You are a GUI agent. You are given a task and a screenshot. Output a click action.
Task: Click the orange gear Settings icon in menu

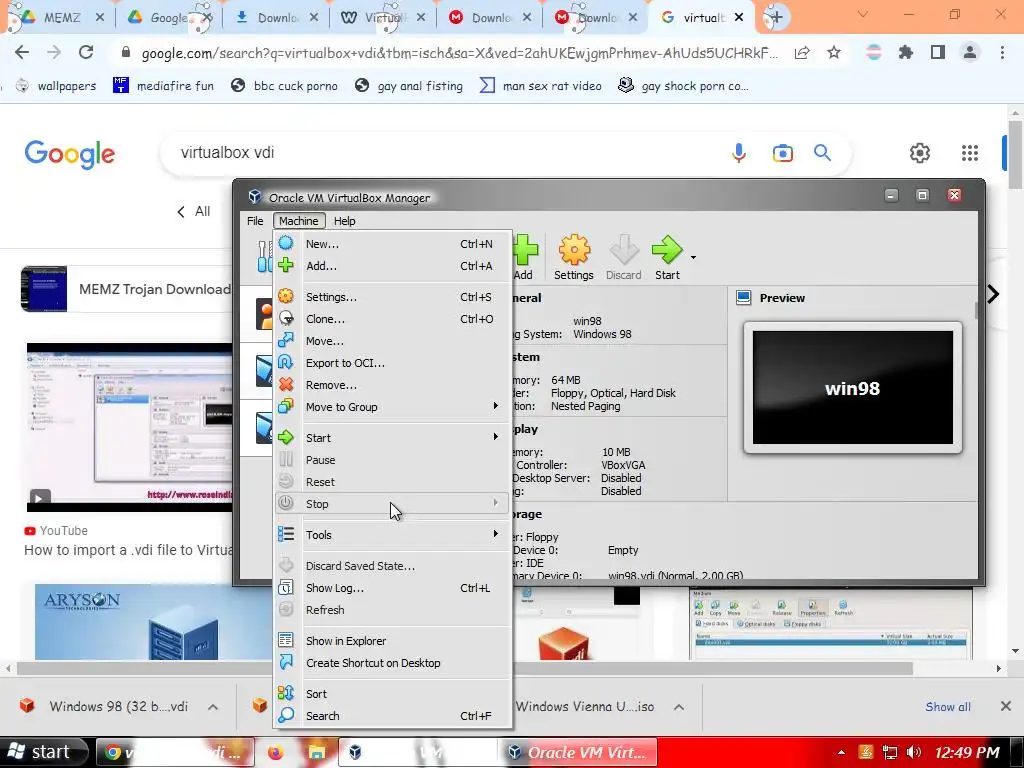[285, 296]
